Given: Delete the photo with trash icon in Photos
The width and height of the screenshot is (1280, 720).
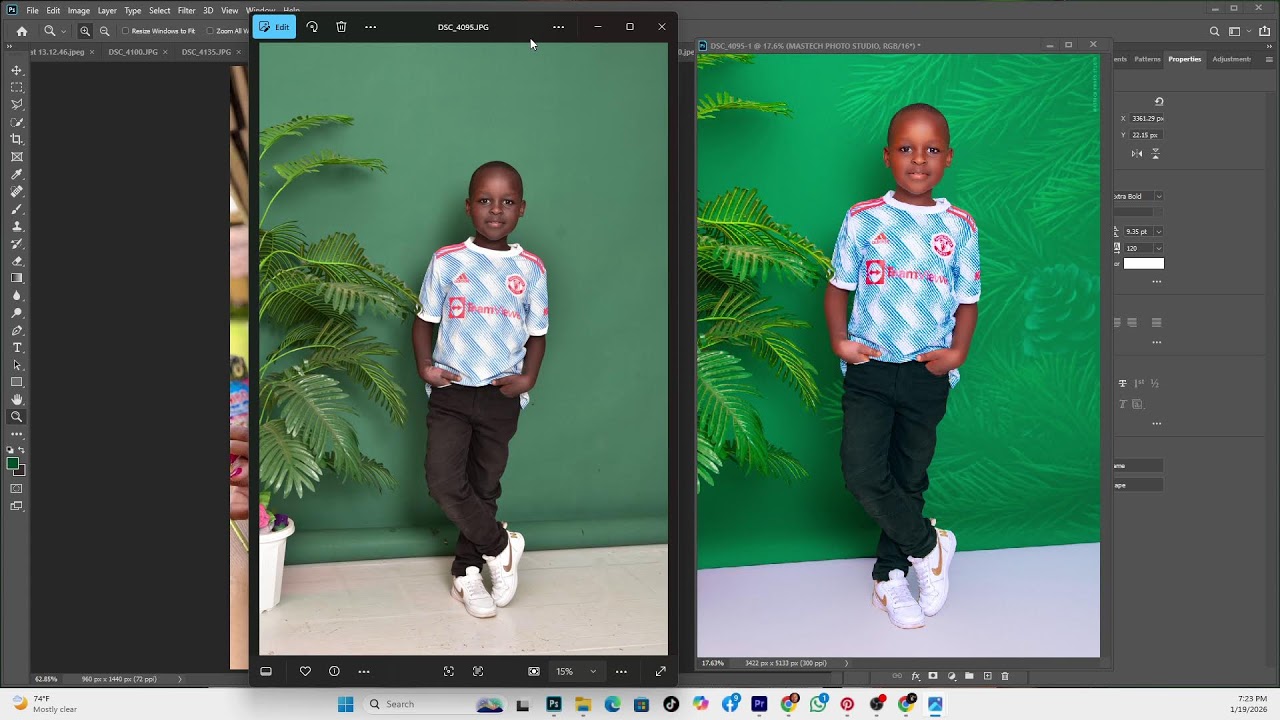Looking at the screenshot, I should (x=341, y=27).
